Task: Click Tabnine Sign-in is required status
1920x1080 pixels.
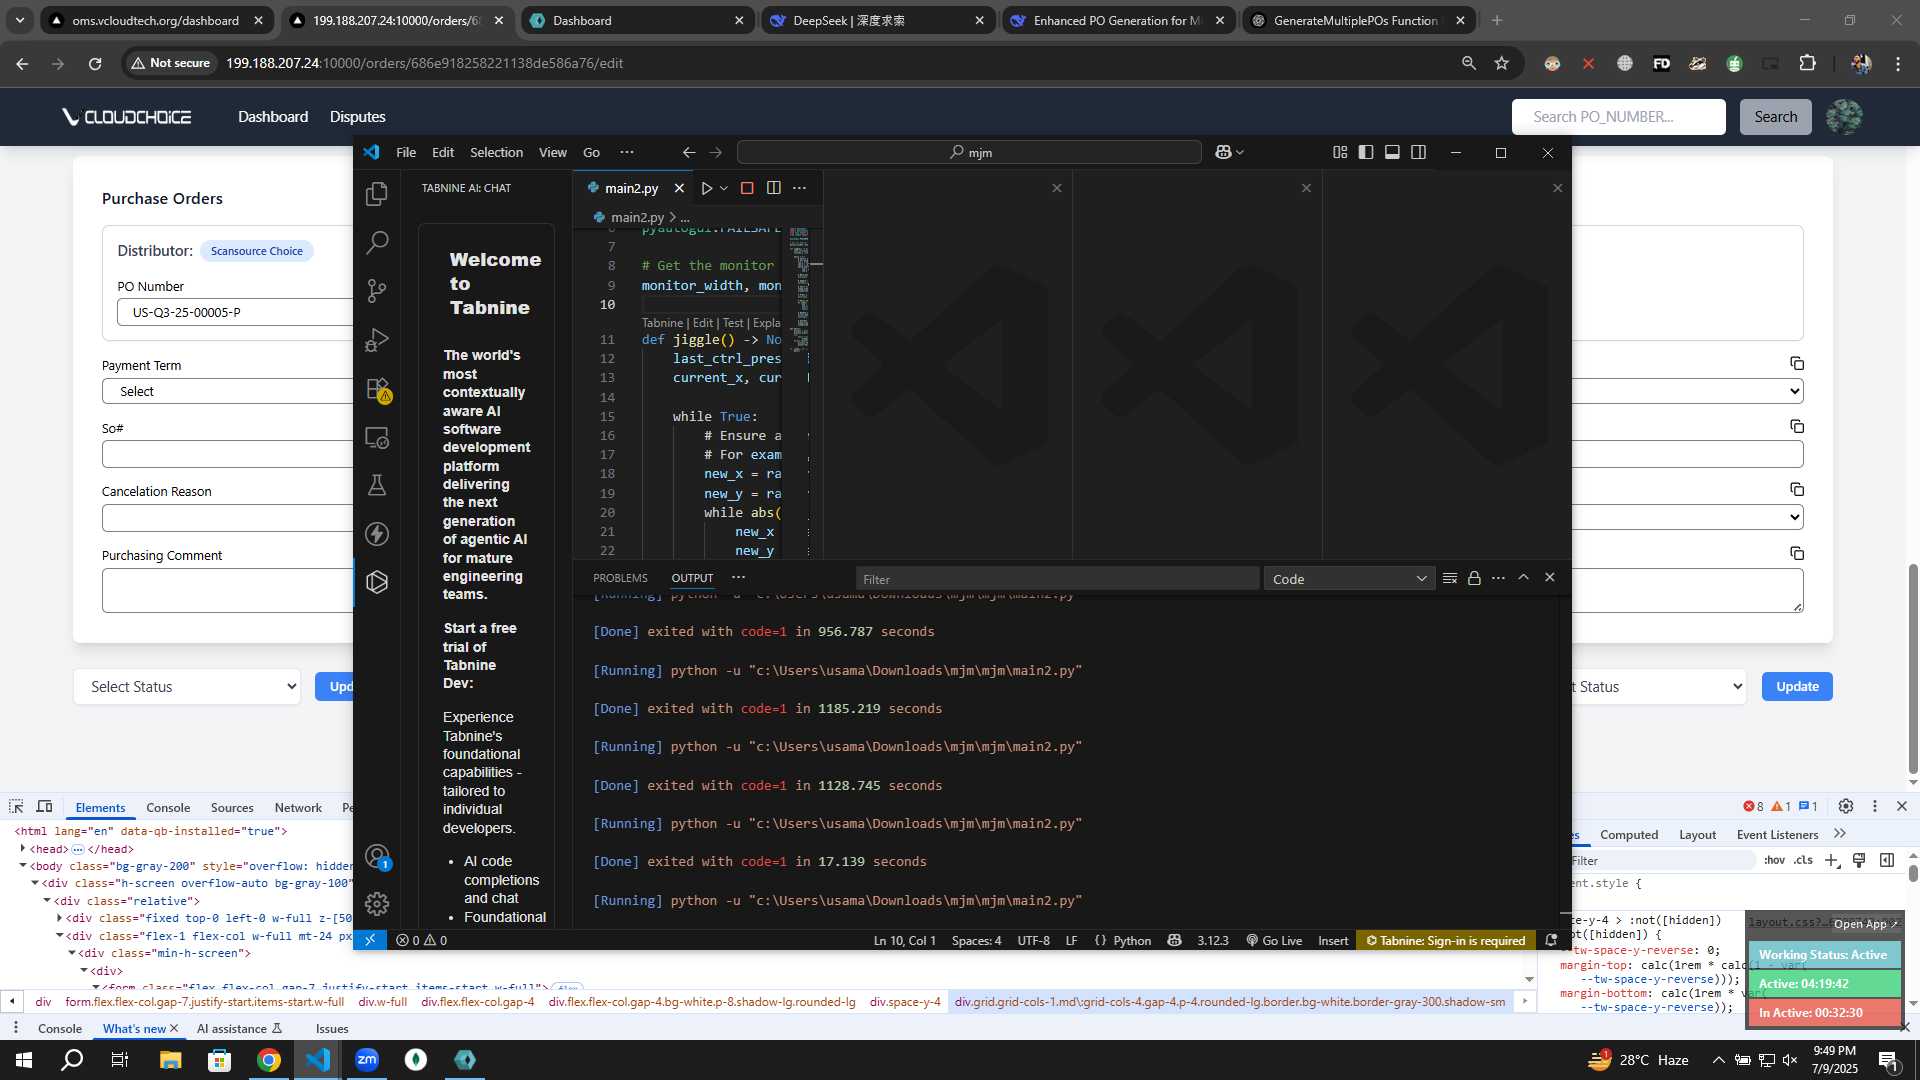Action: (1445, 940)
